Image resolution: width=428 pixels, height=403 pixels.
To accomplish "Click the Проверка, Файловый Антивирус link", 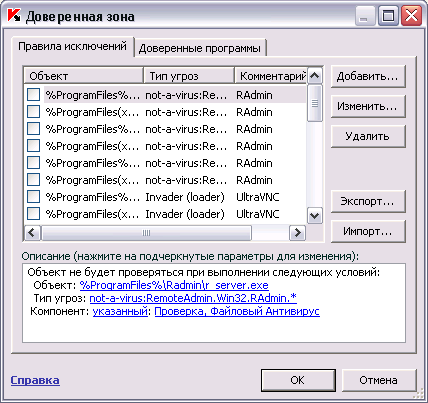I will tap(237, 311).
